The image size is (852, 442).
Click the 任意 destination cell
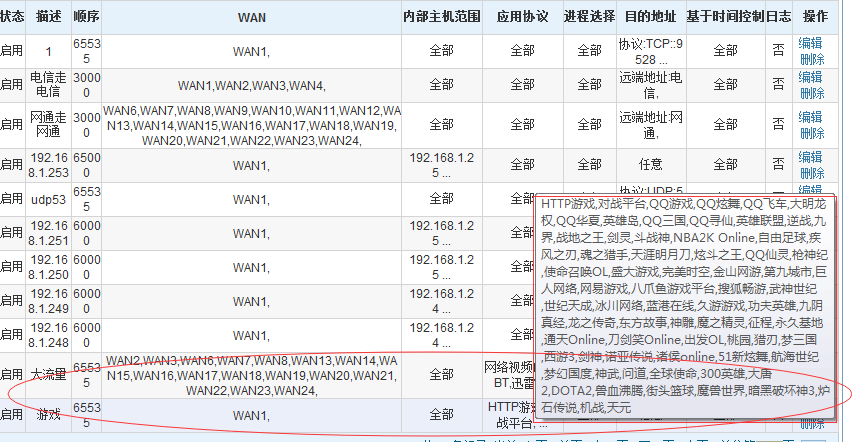point(650,164)
